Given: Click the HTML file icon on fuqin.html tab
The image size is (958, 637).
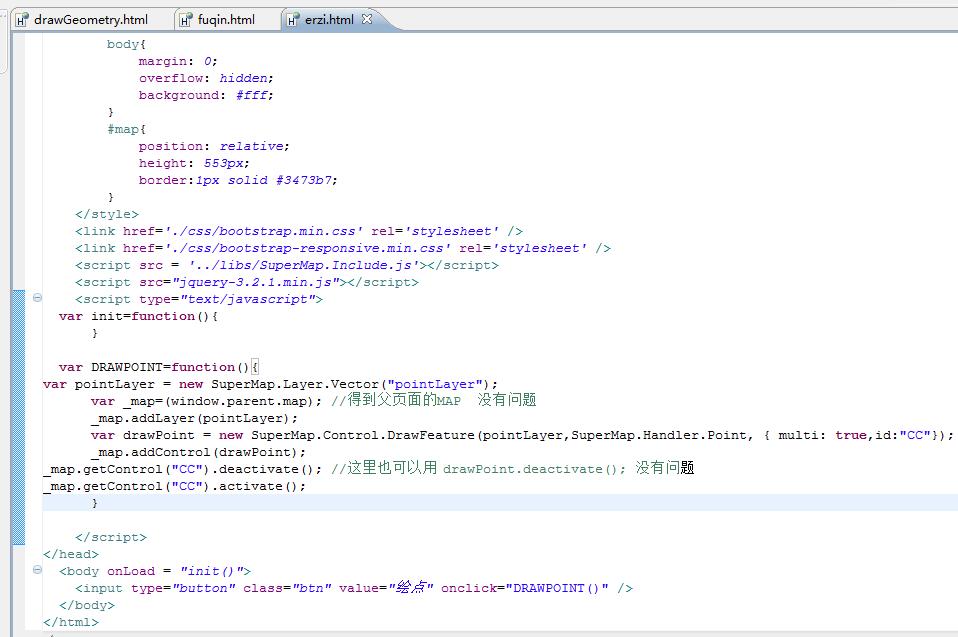Looking at the screenshot, I should click(186, 20).
